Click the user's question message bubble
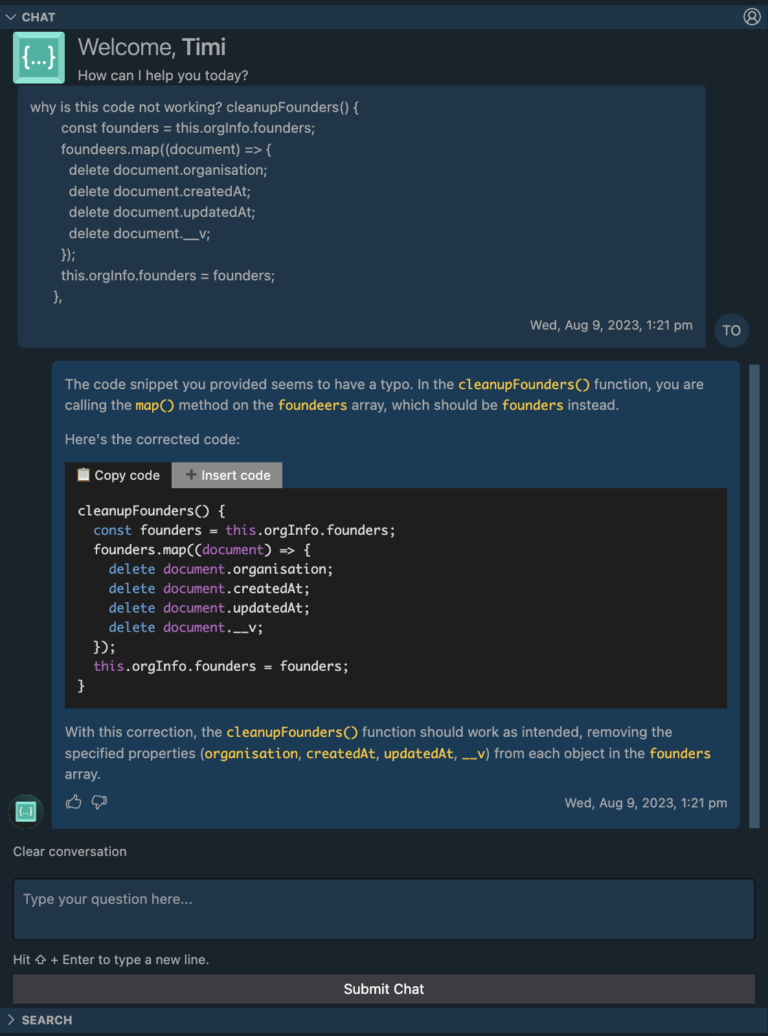 pos(361,200)
